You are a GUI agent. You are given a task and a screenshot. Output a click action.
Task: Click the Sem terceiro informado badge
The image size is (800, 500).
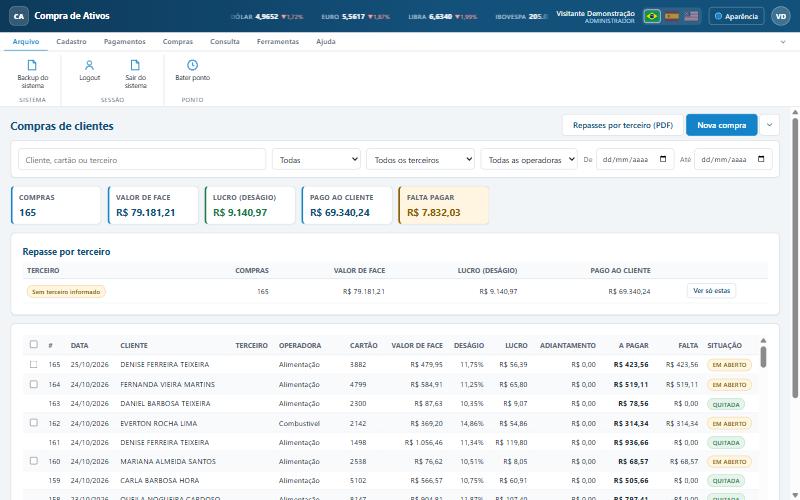point(66,292)
